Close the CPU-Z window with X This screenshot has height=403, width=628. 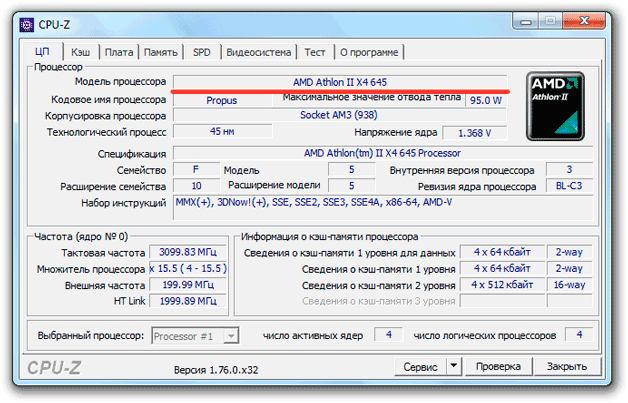(584, 21)
